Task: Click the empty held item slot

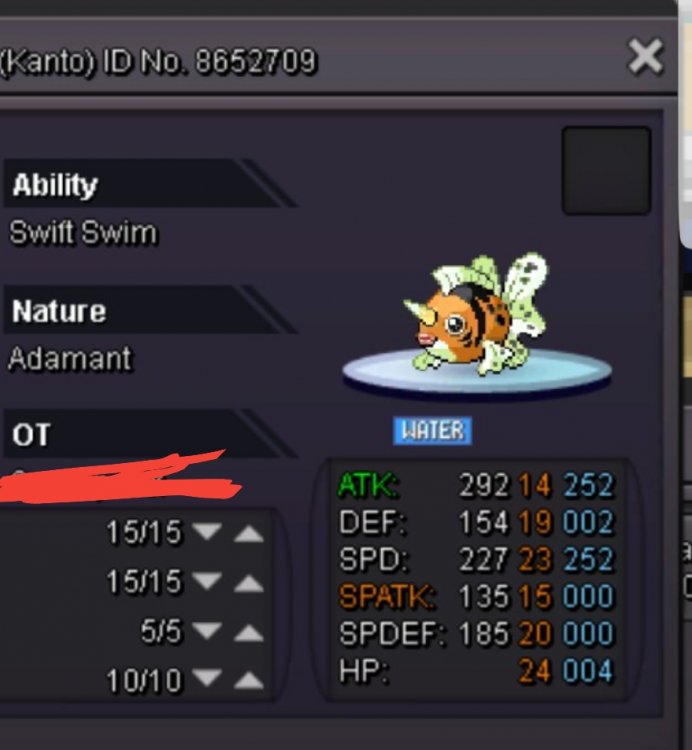Action: tap(606, 170)
